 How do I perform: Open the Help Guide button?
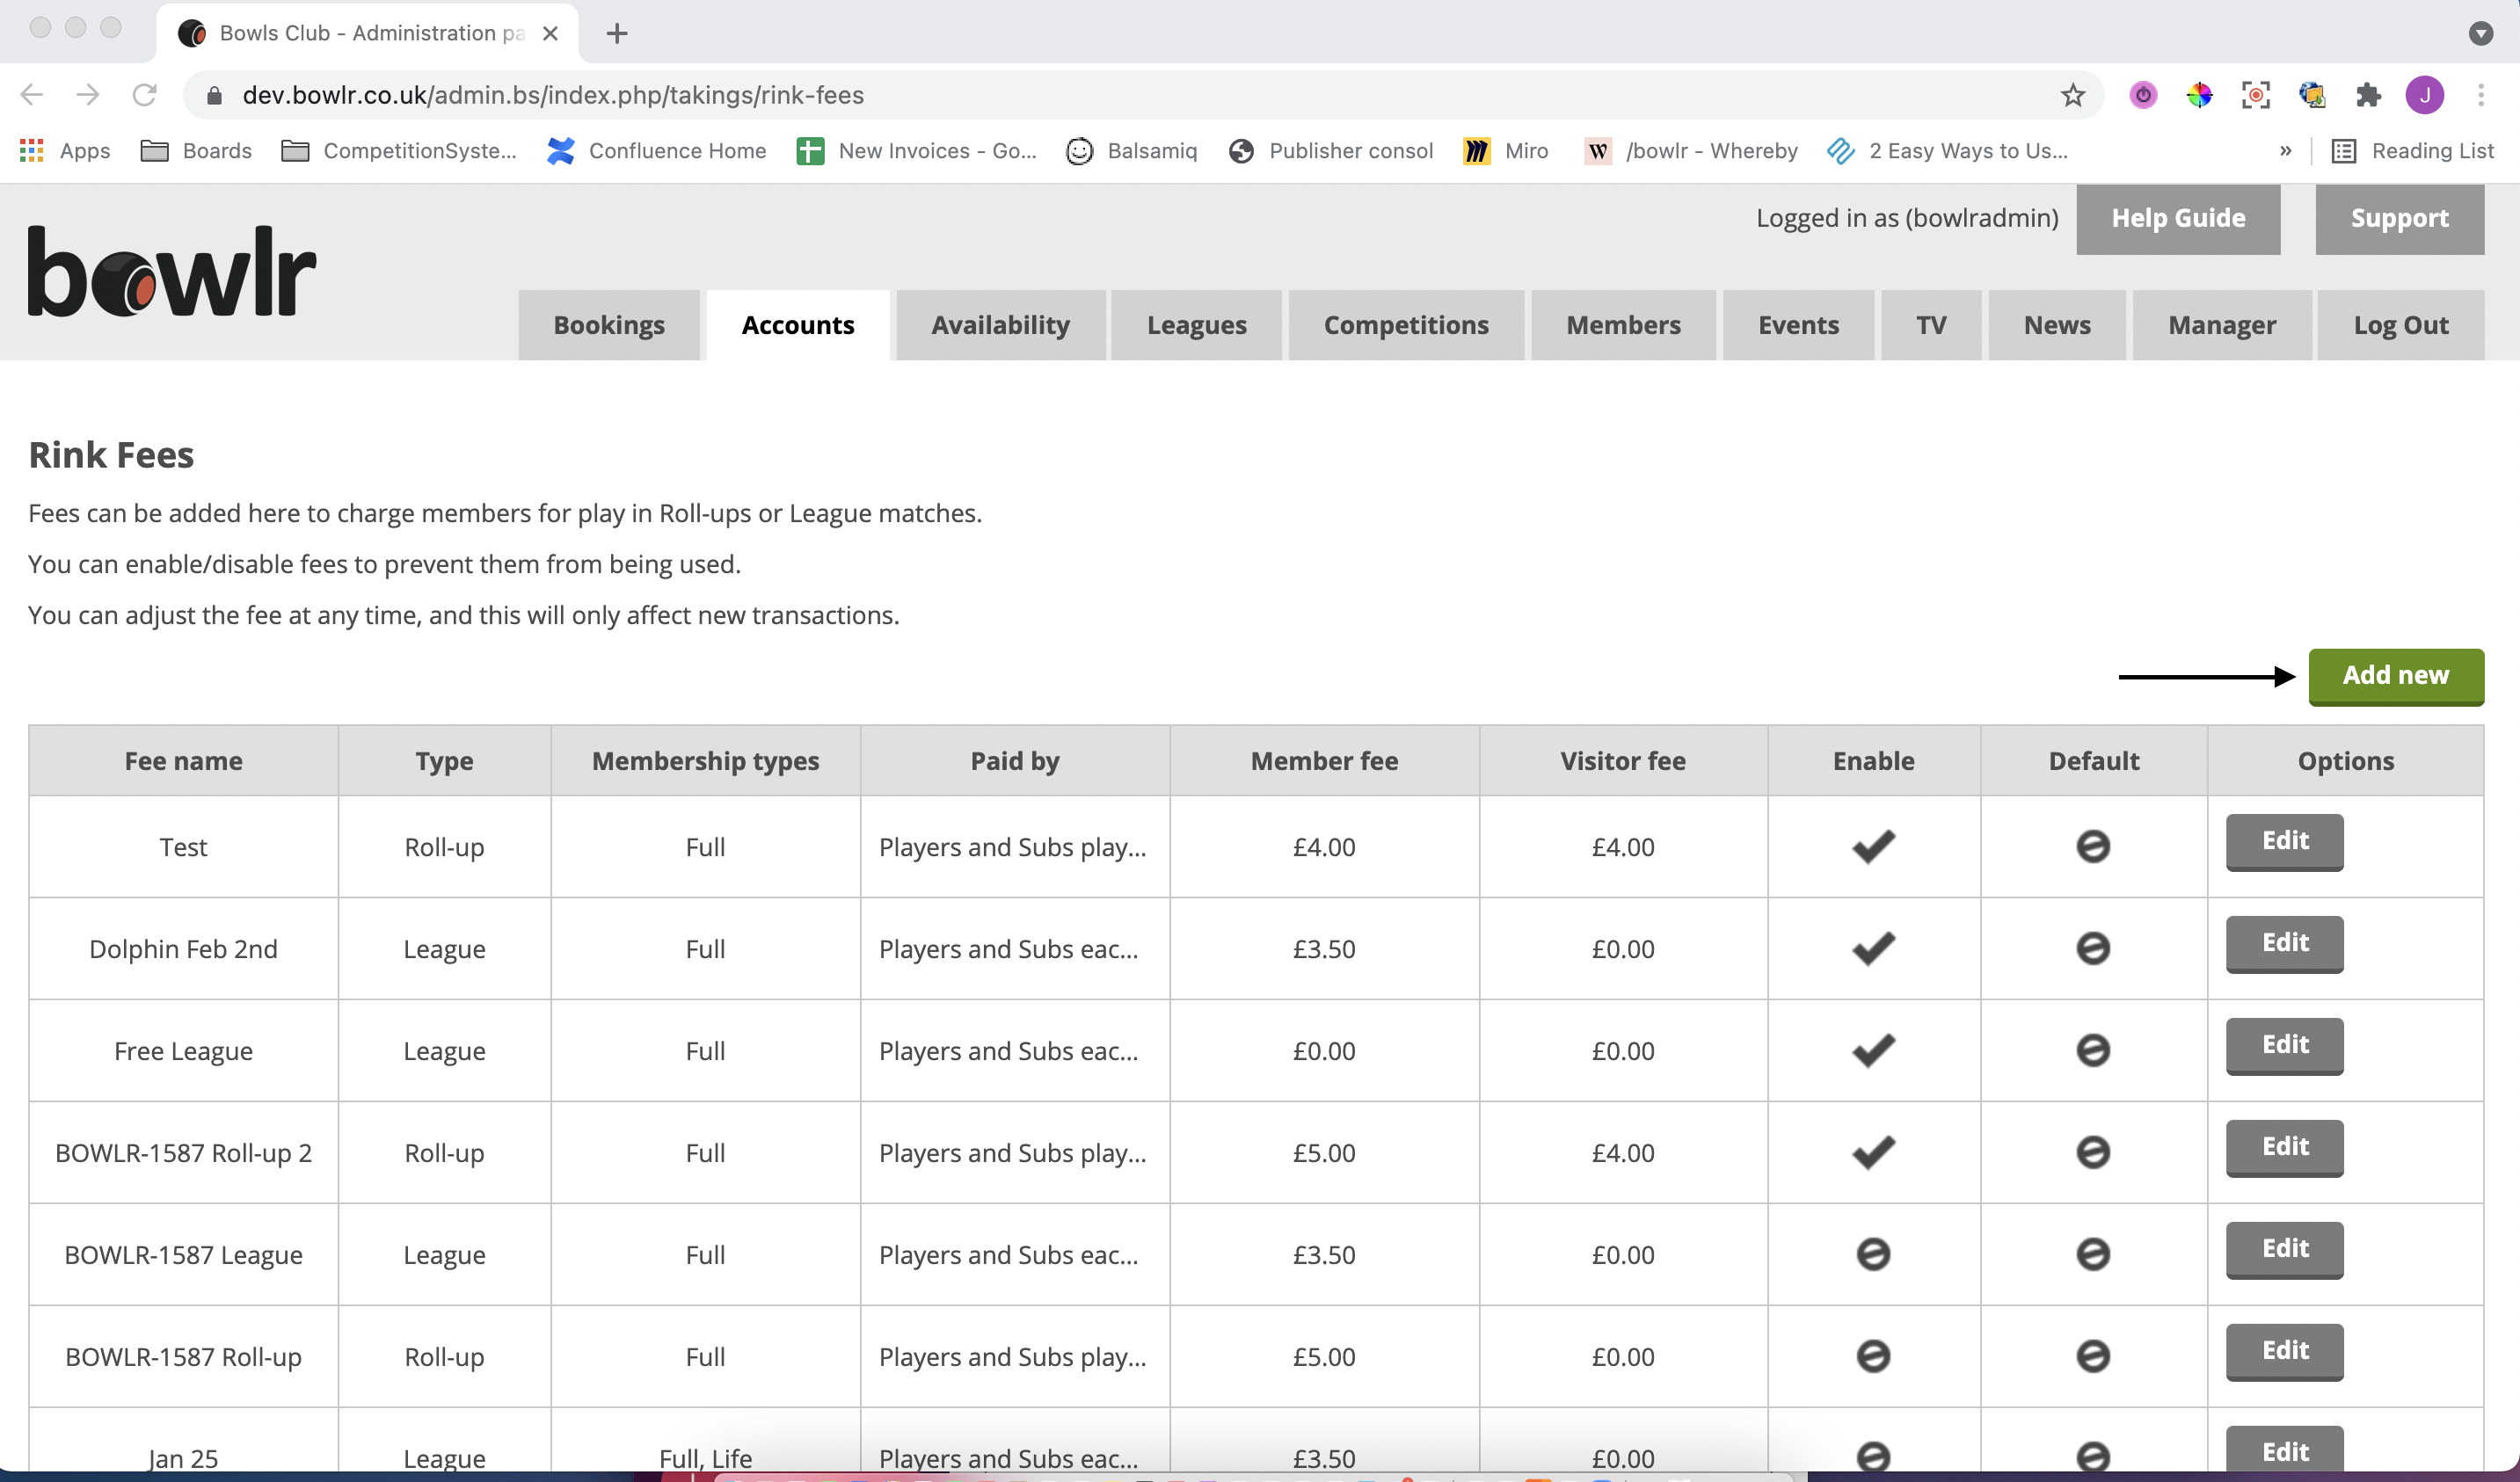[x=2178, y=219]
